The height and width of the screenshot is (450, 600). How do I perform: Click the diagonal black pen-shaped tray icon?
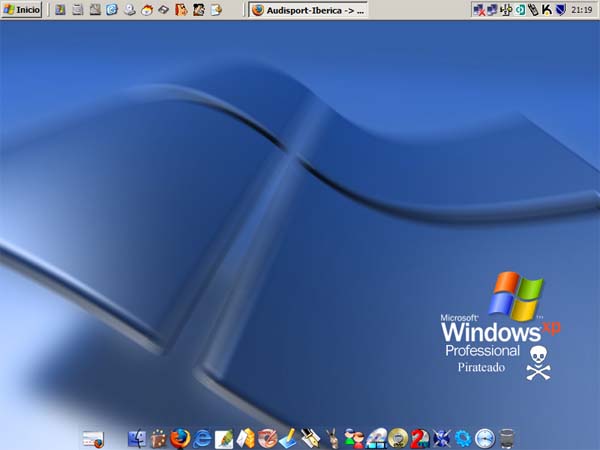click(533, 10)
